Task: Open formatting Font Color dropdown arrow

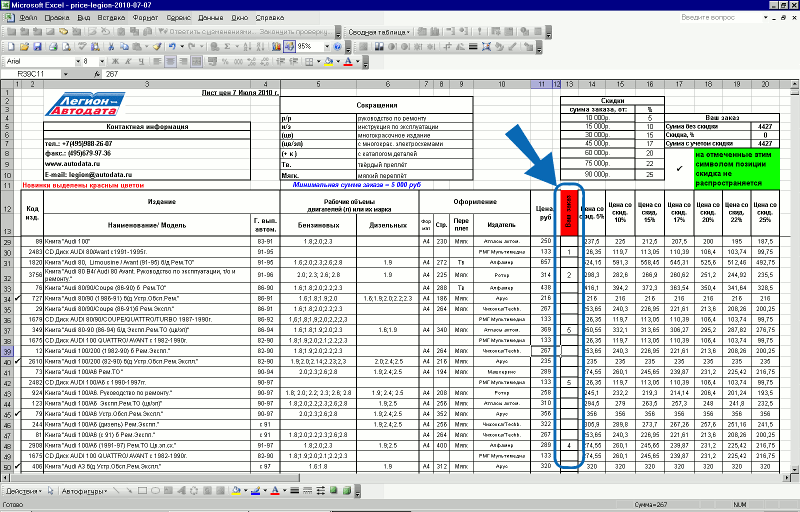Action: 358,61
